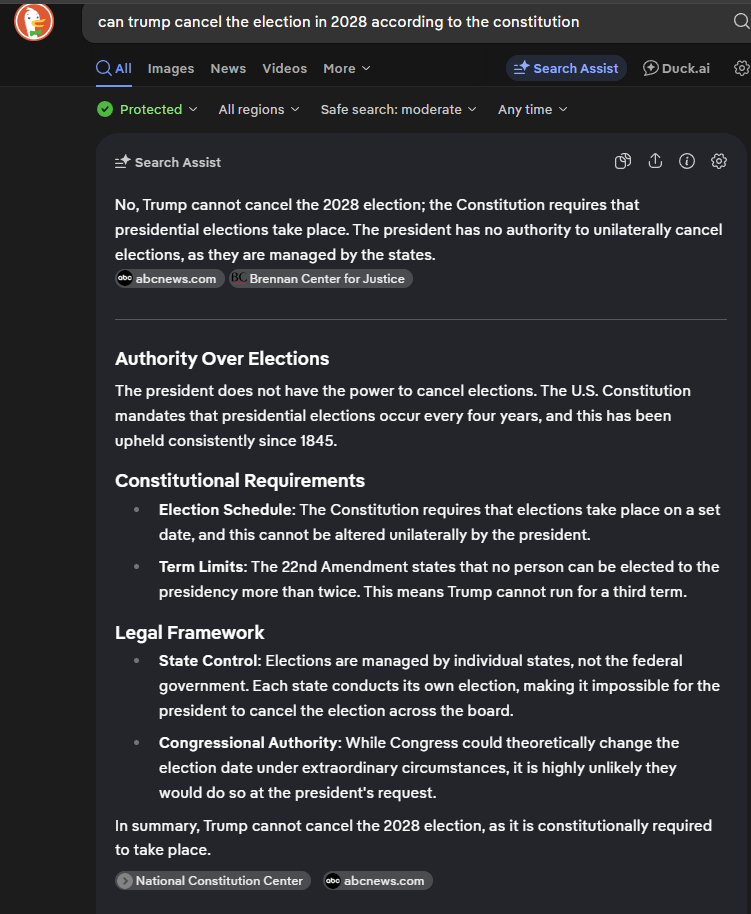Share the Search Assist answer

pyautogui.click(x=655, y=162)
